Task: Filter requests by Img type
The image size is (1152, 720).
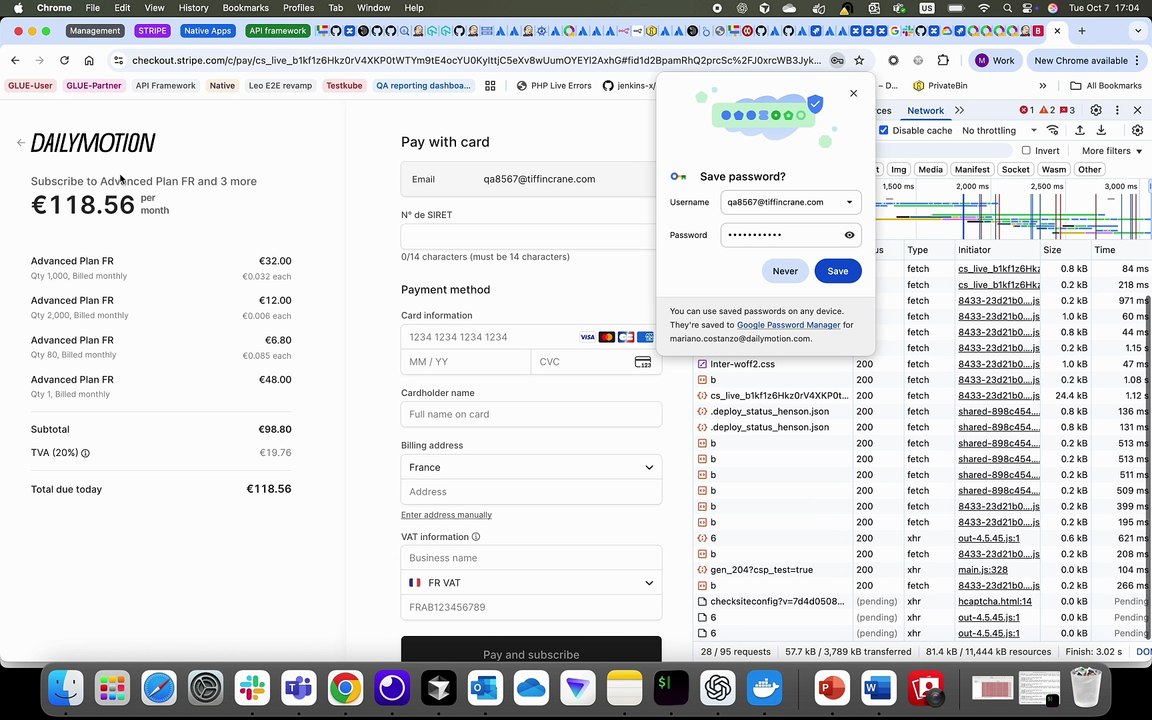Action: point(899,170)
